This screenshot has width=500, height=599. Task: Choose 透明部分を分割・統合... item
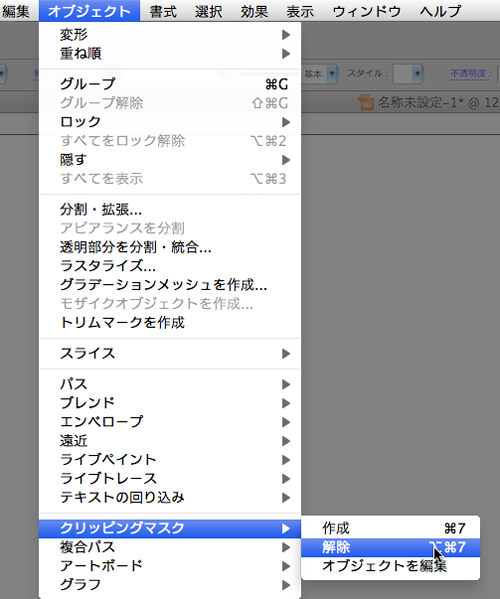pos(170,247)
